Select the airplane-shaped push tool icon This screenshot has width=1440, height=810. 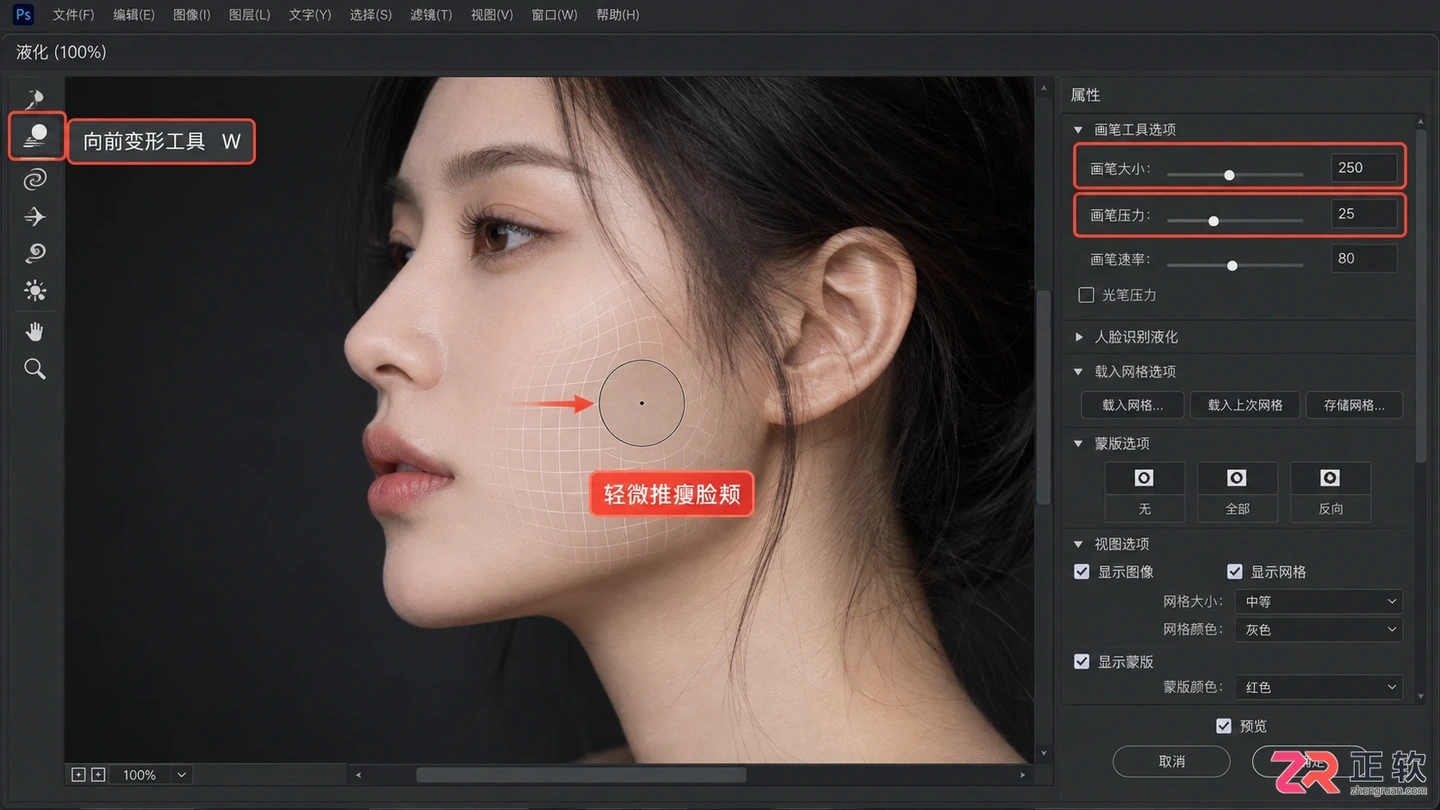(35, 217)
